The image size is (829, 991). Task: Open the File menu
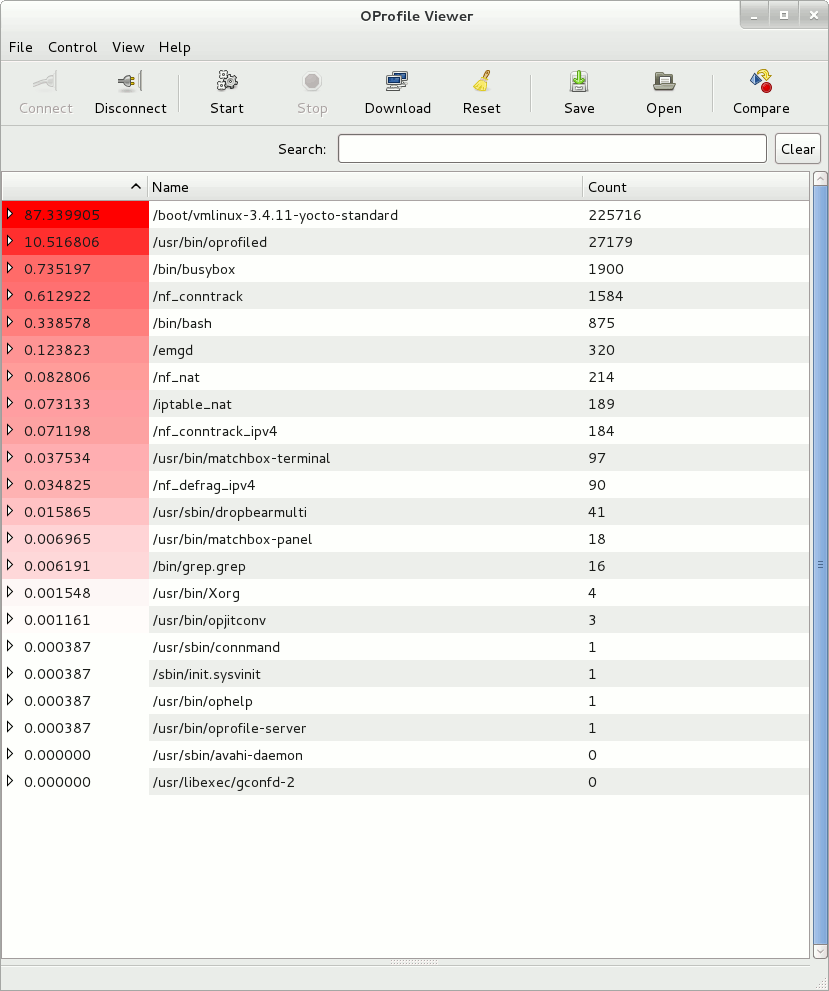[21, 47]
